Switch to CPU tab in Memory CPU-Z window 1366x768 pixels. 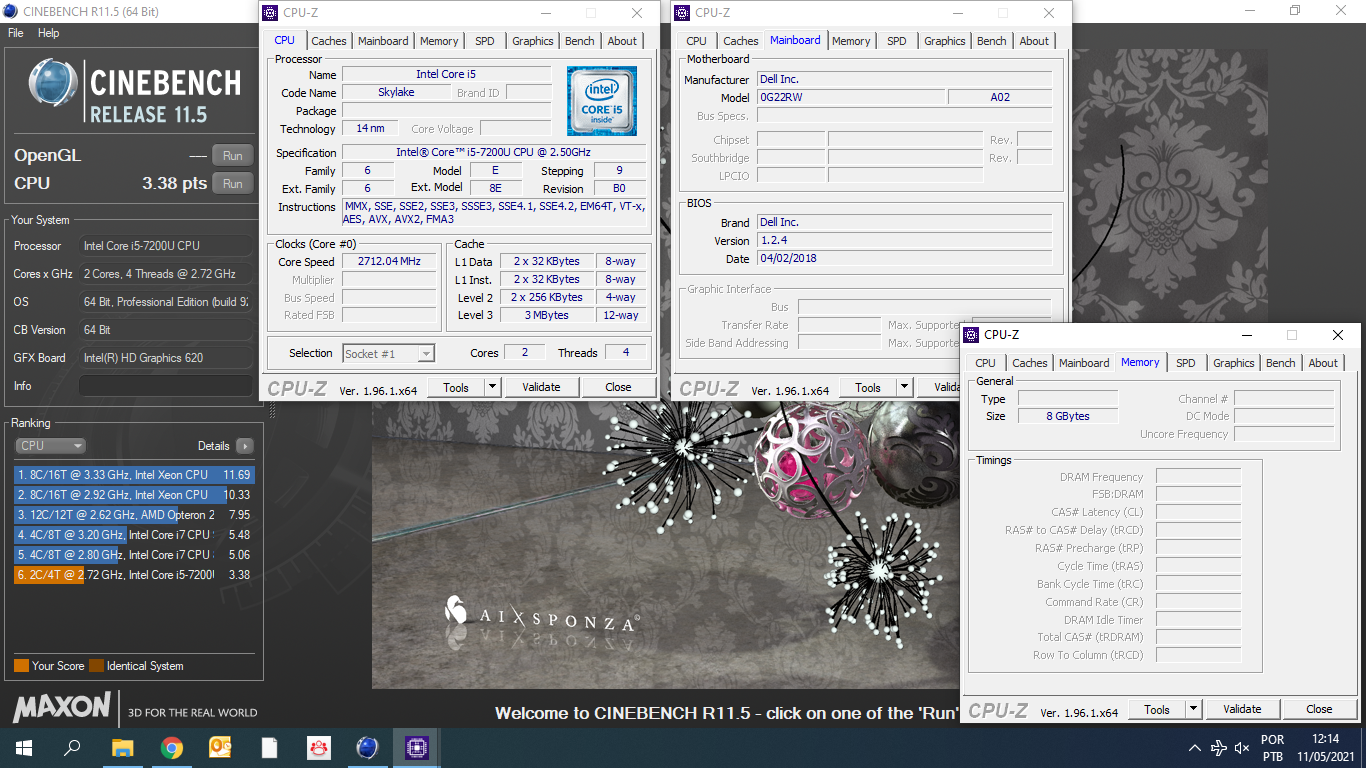(986, 363)
